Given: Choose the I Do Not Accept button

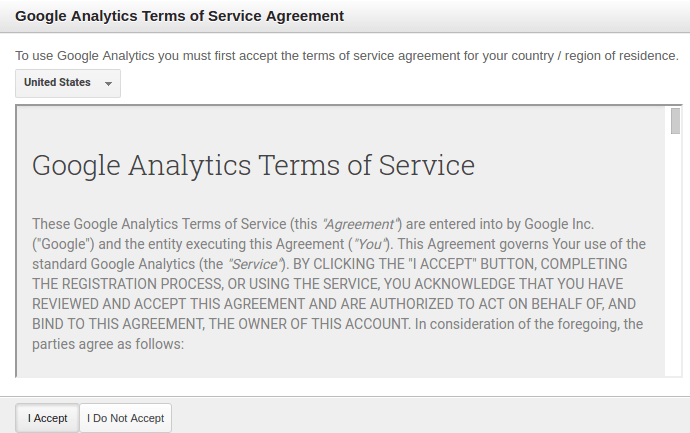Looking at the screenshot, I should pyautogui.click(x=125, y=418).
